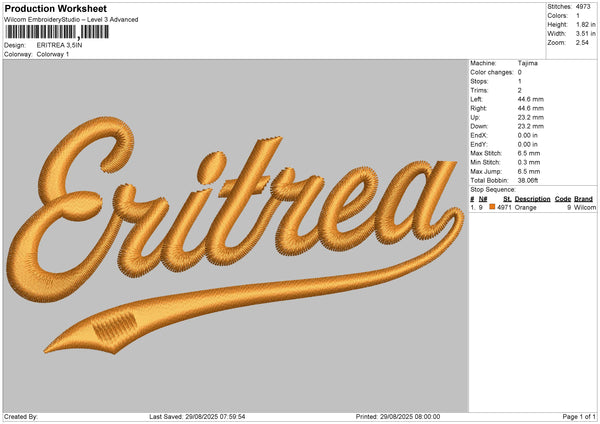The height and width of the screenshot is (424, 600).
Task: Click the Machine value 'Tajima'
Action: (x=528, y=63)
